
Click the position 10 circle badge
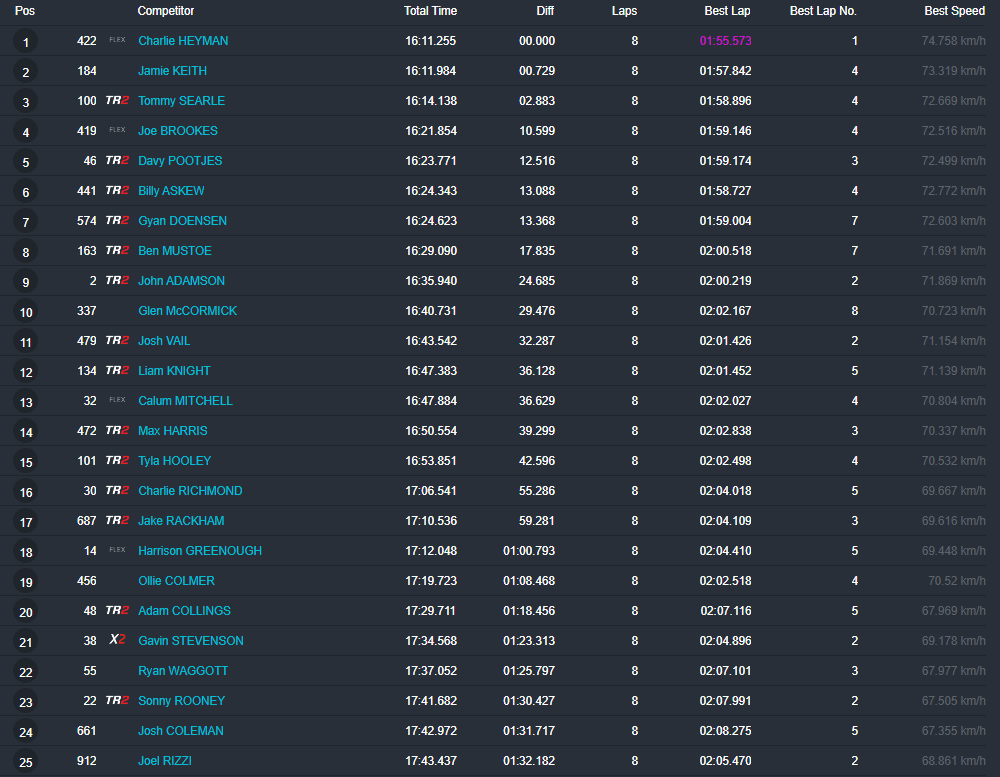pyautogui.click(x=26, y=312)
